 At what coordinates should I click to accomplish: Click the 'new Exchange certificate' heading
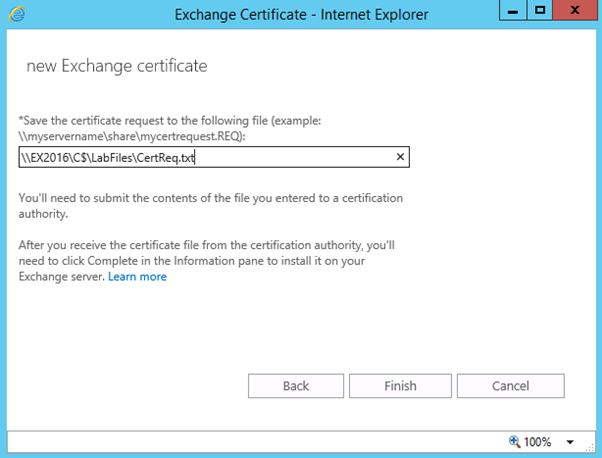coord(117,66)
